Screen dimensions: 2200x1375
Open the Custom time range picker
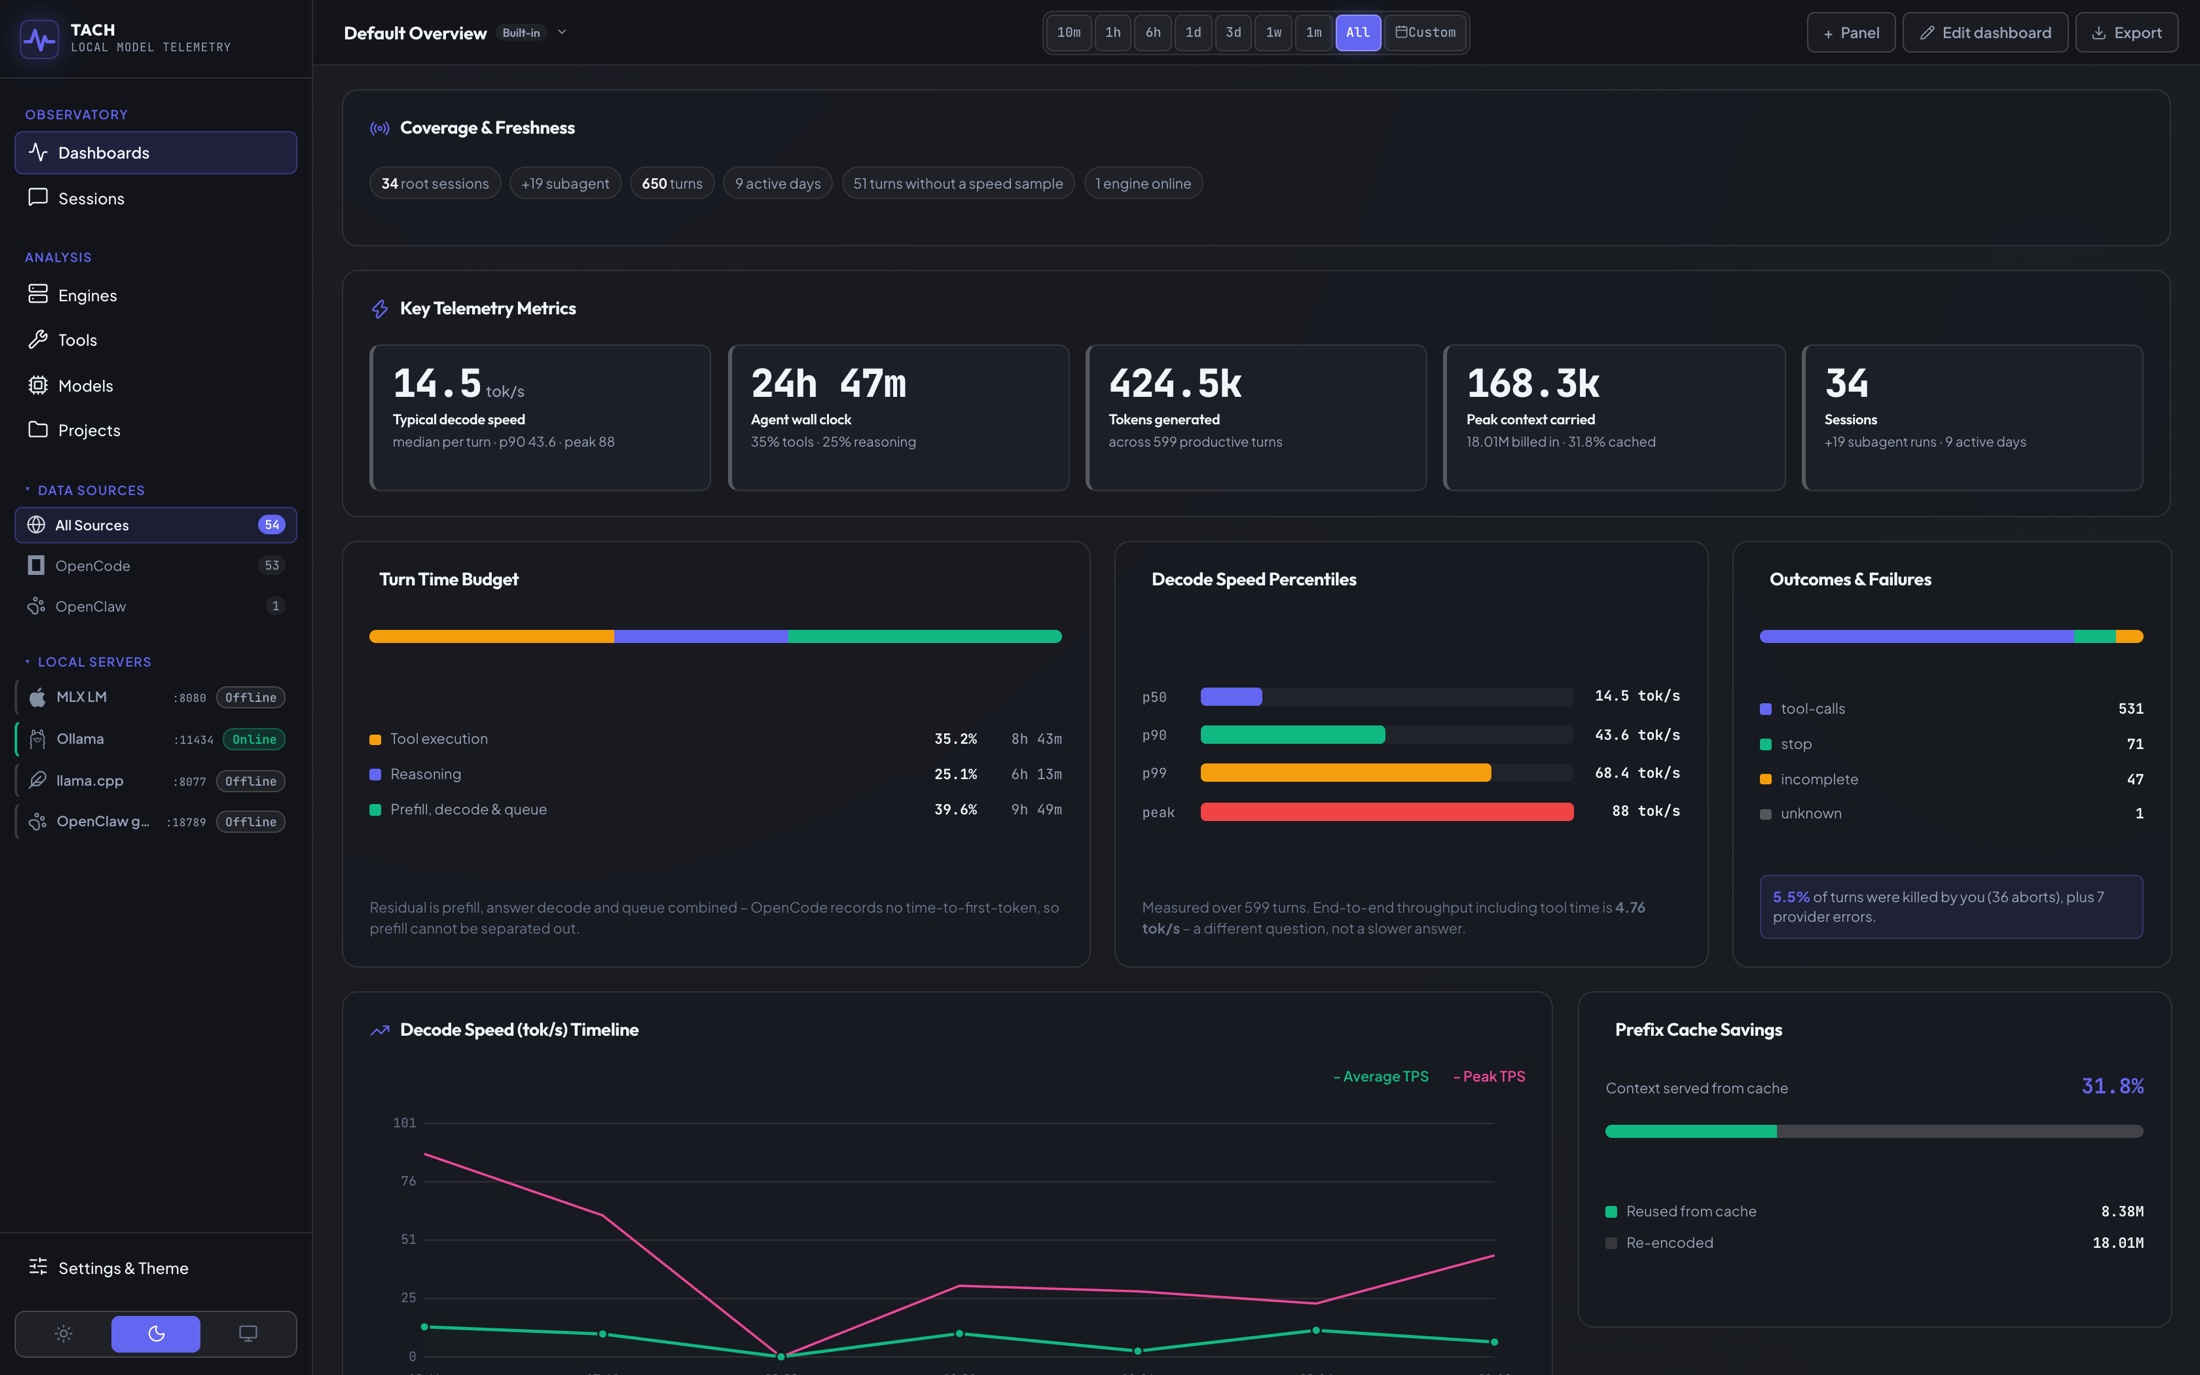1426,33
